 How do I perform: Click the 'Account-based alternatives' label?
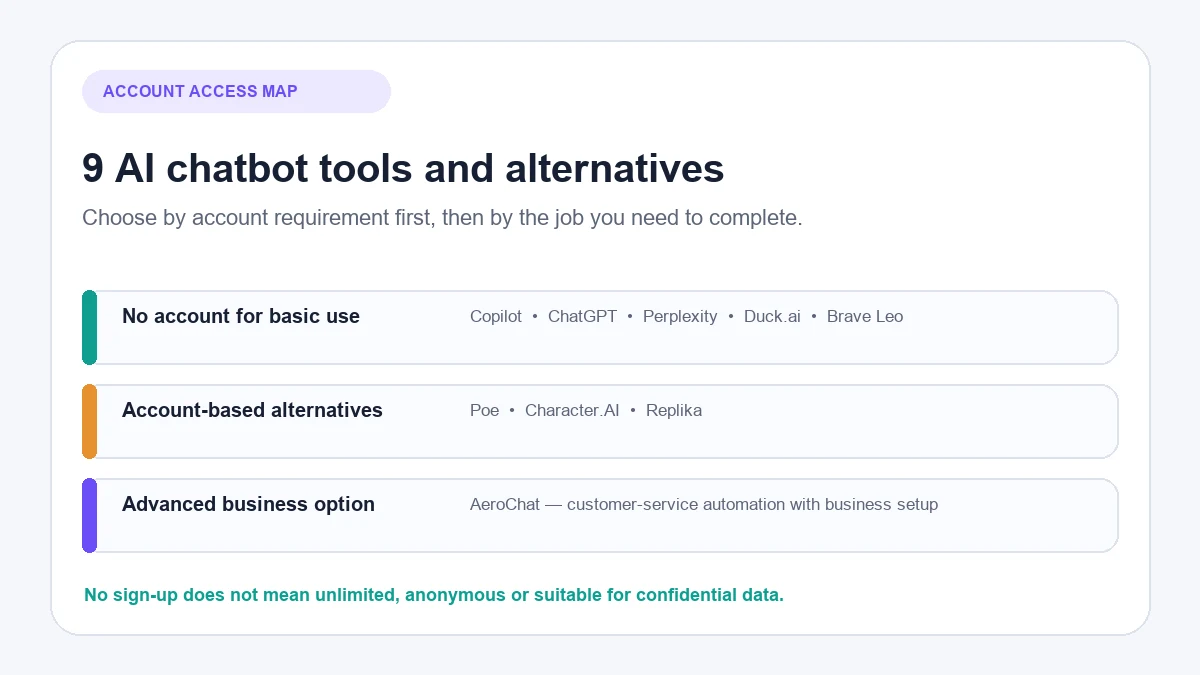click(x=252, y=410)
